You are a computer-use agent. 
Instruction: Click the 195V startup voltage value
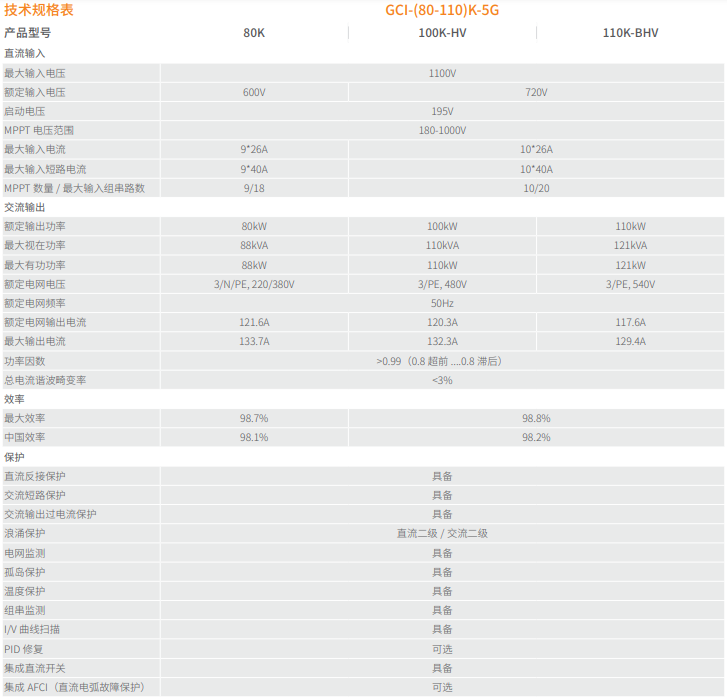[x=442, y=111]
